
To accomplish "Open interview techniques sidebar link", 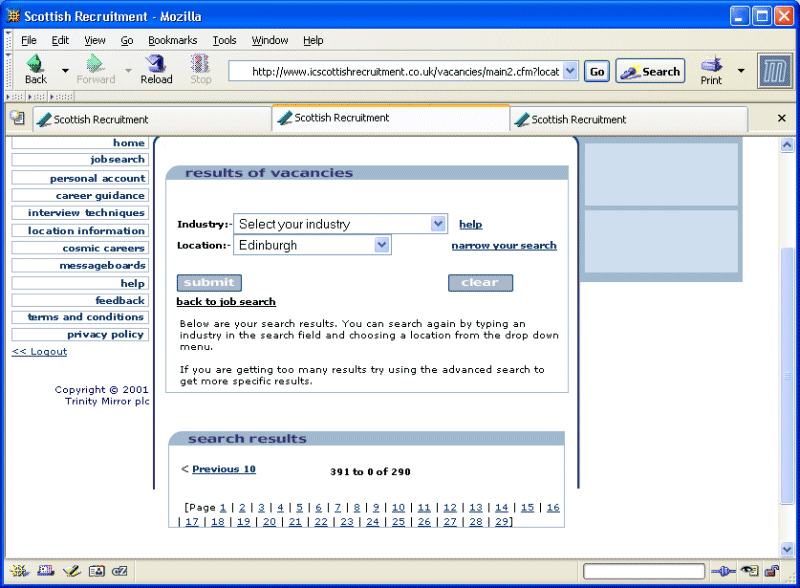I will coord(80,213).
